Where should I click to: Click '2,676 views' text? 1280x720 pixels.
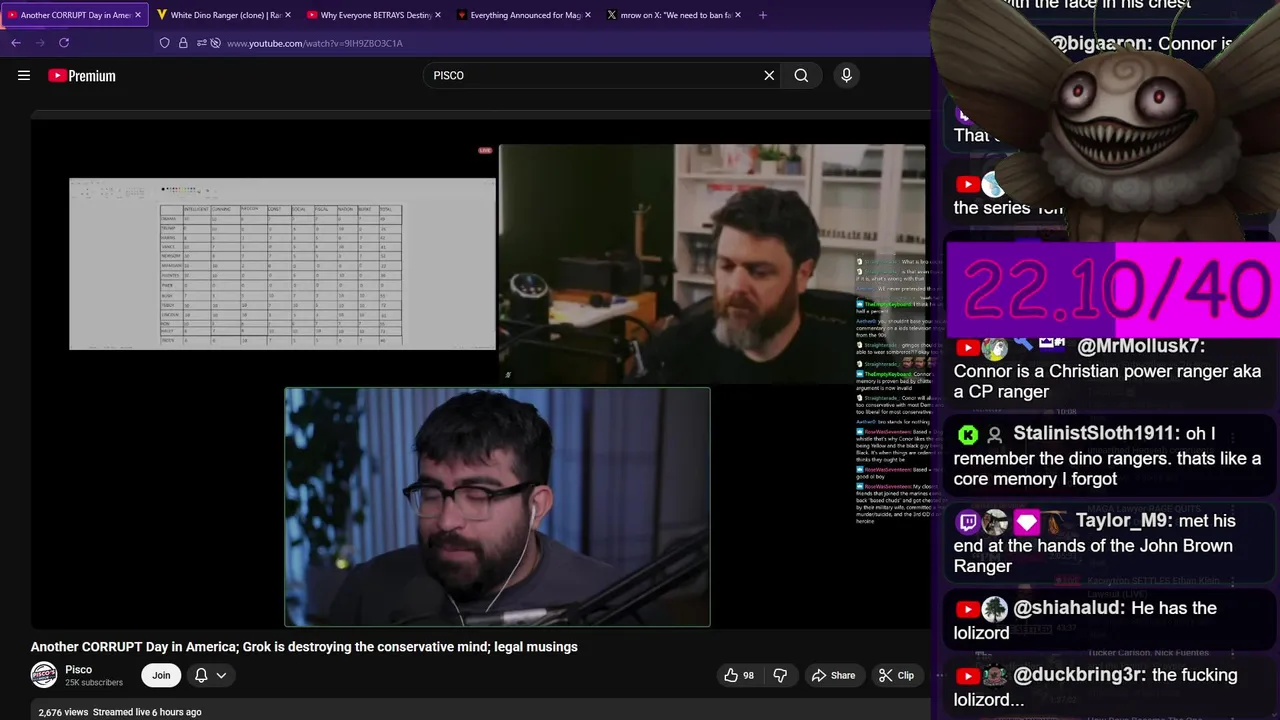pyautogui.click(x=64, y=712)
